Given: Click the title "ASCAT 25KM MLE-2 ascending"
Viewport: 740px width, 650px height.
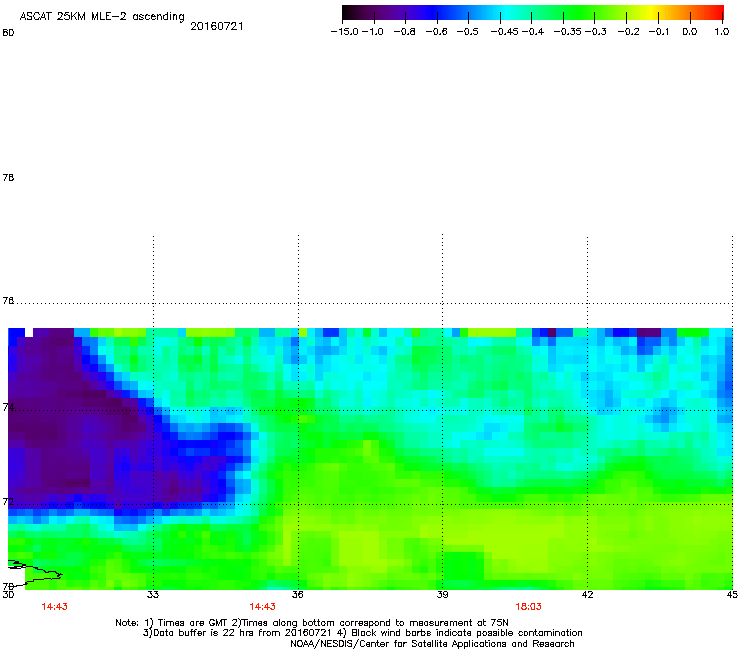Looking at the screenshot, I should click(102, 17).
